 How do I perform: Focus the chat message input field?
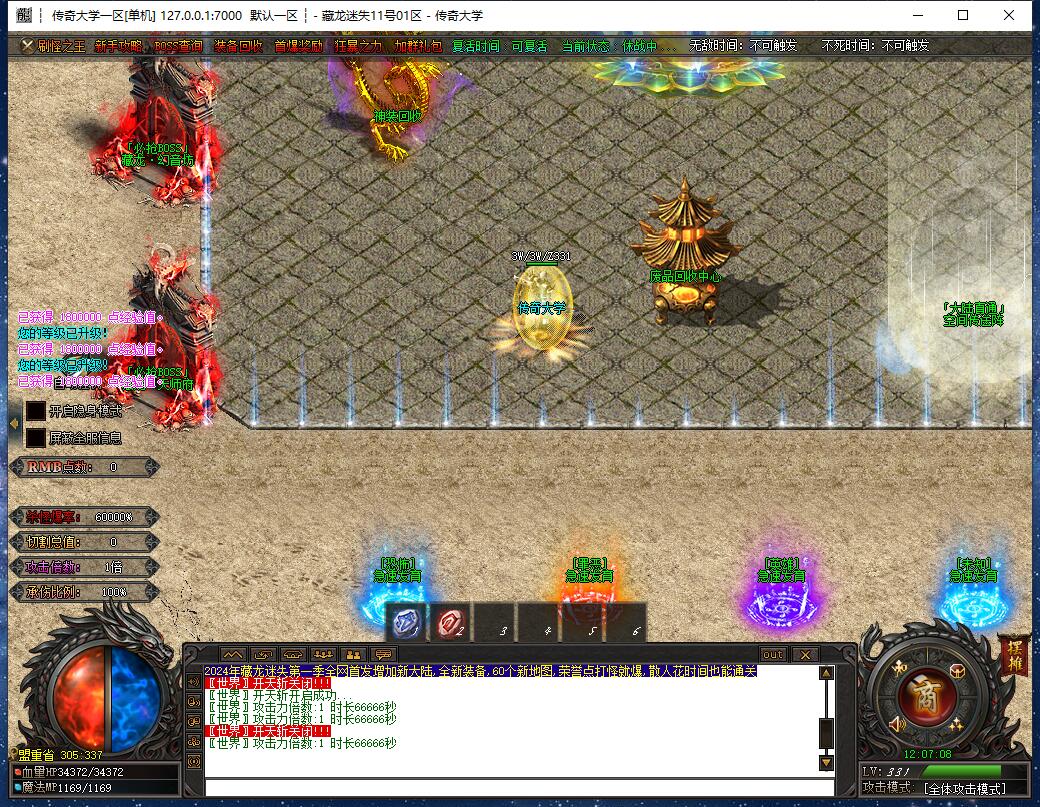pyautogui.click(x=519, y=787)
